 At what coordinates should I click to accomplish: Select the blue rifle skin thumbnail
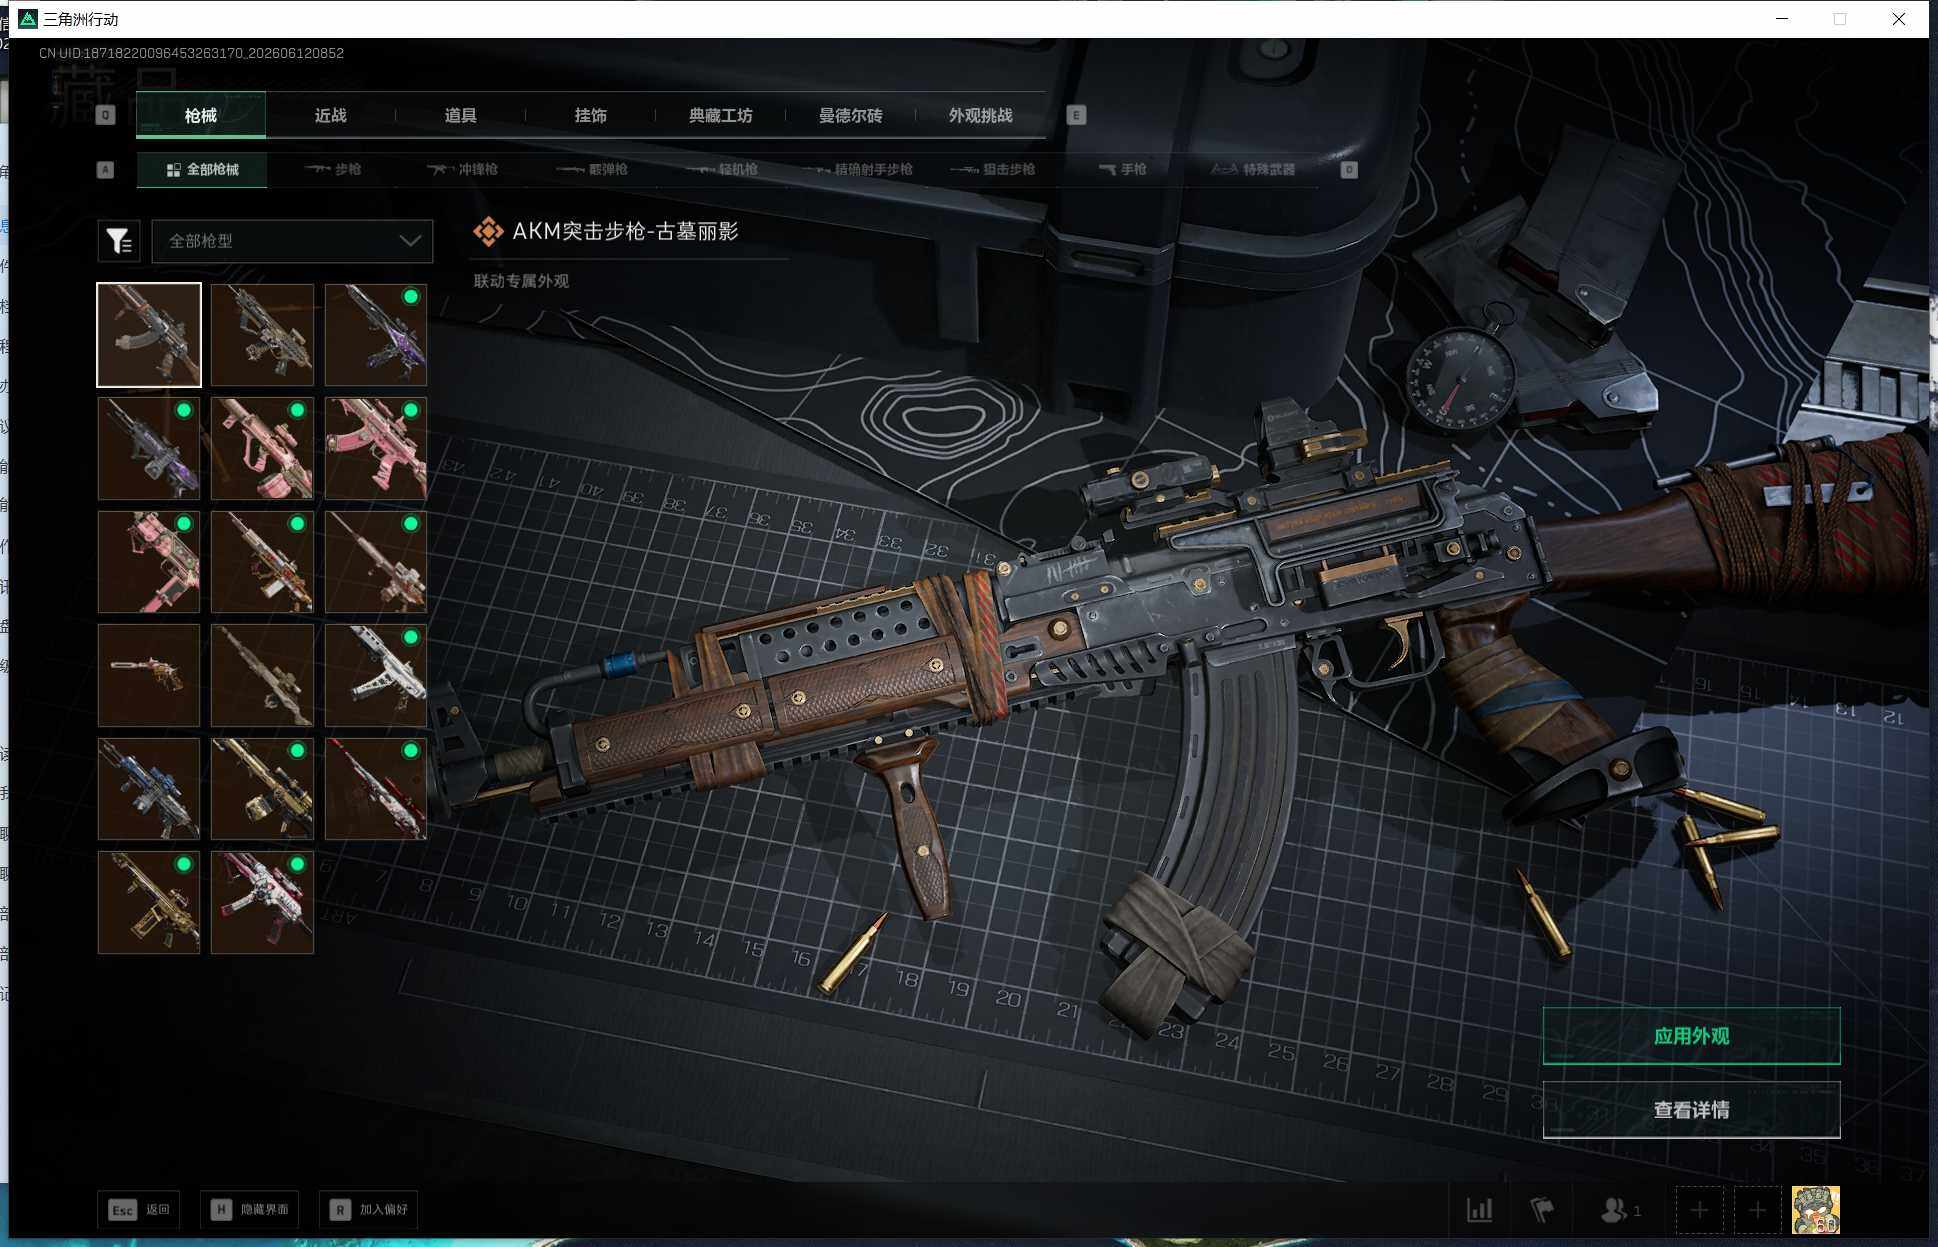(149, 789)
